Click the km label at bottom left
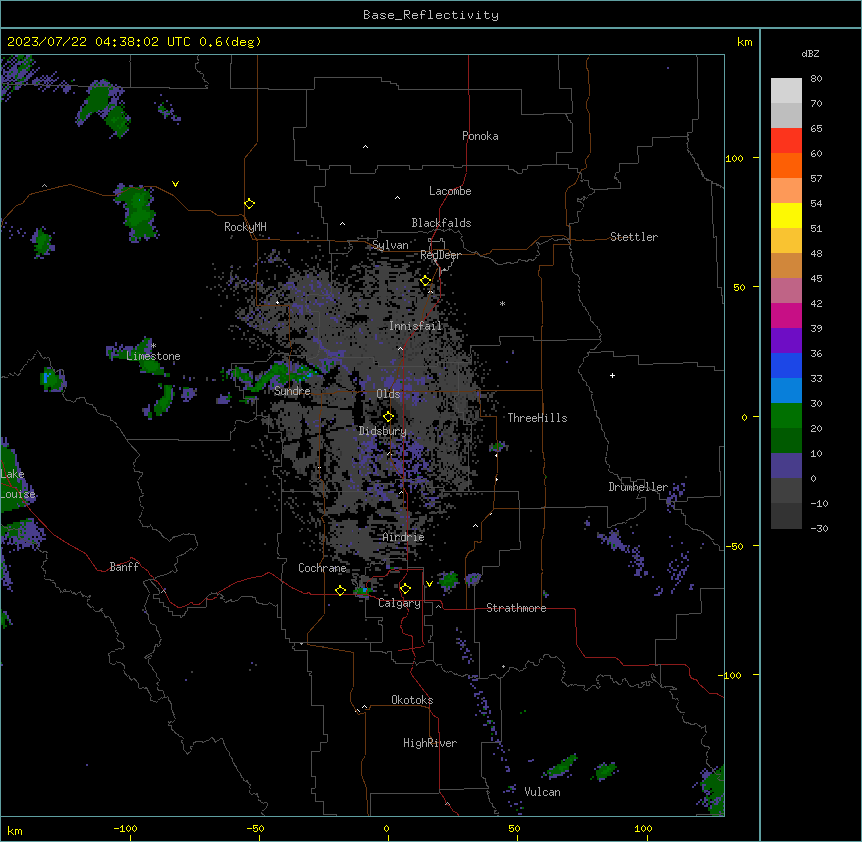This screenshot has width=862, height=842. coord(15,830)
